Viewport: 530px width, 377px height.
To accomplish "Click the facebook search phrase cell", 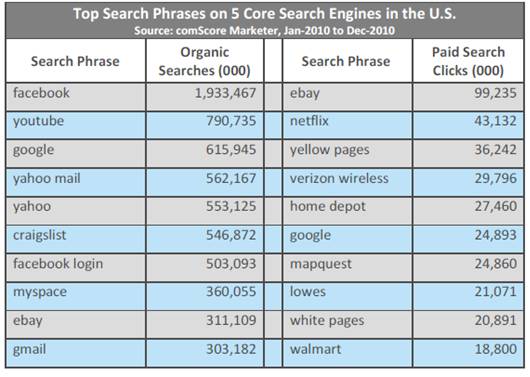I will (x=76, y=96).
